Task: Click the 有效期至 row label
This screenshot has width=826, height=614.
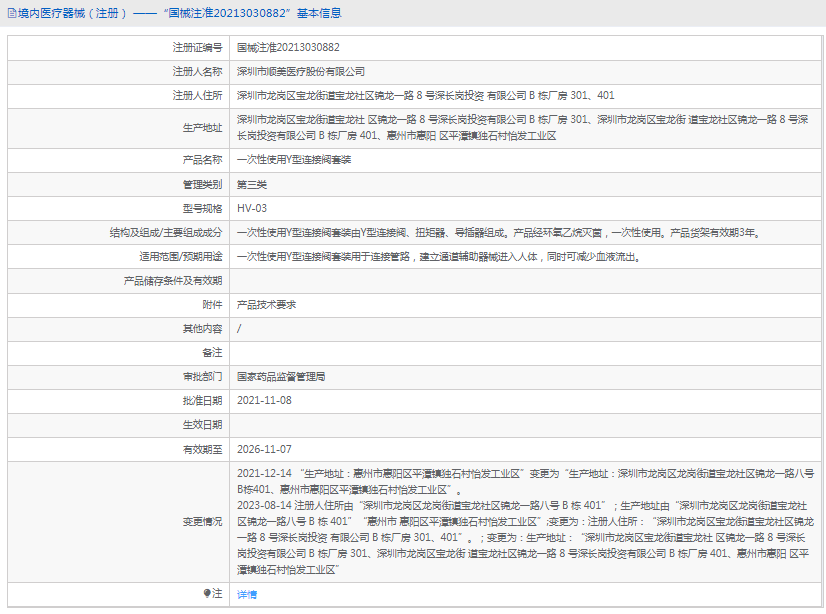Action: pyautogui.click(x=202, y=450)
